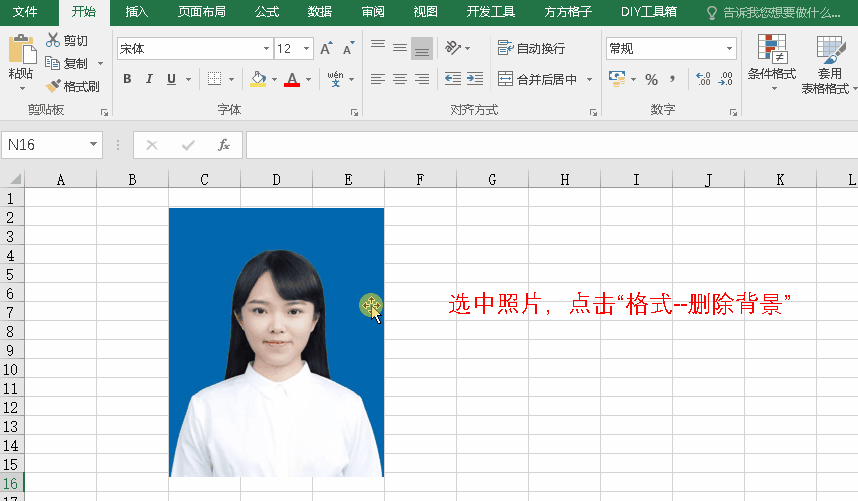This screenshot has height=501, width=858.
Task: Expand the underline style arrow
Action: tap(188, 80)
